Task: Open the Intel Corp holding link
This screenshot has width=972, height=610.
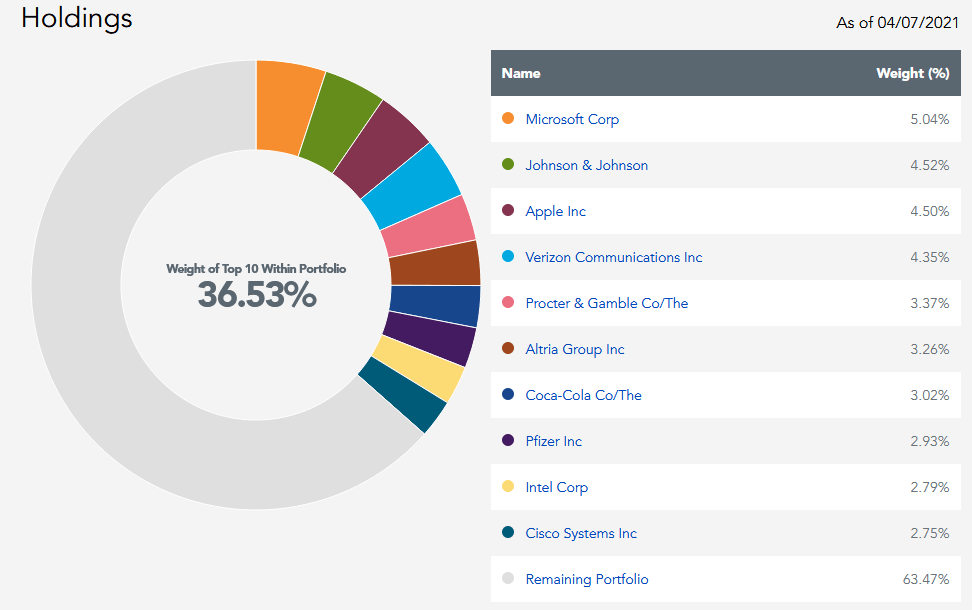Action: pos(557,487)
